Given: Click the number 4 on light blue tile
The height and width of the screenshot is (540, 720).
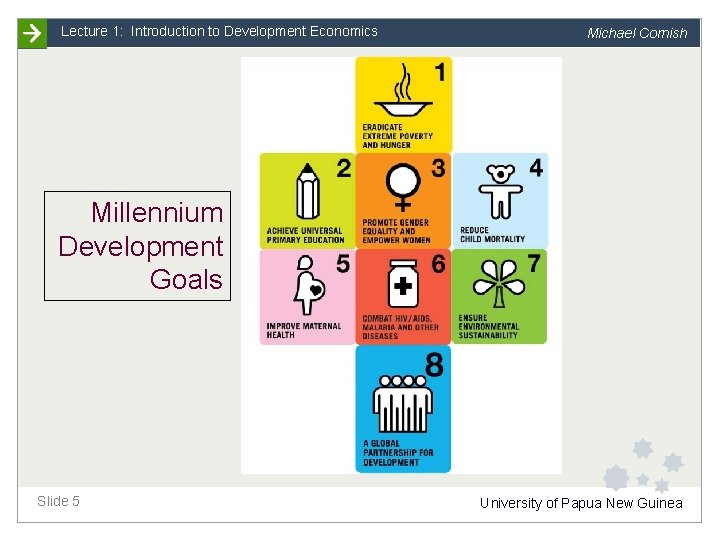Looking at the screenshot, I should [x=536, y=168].
